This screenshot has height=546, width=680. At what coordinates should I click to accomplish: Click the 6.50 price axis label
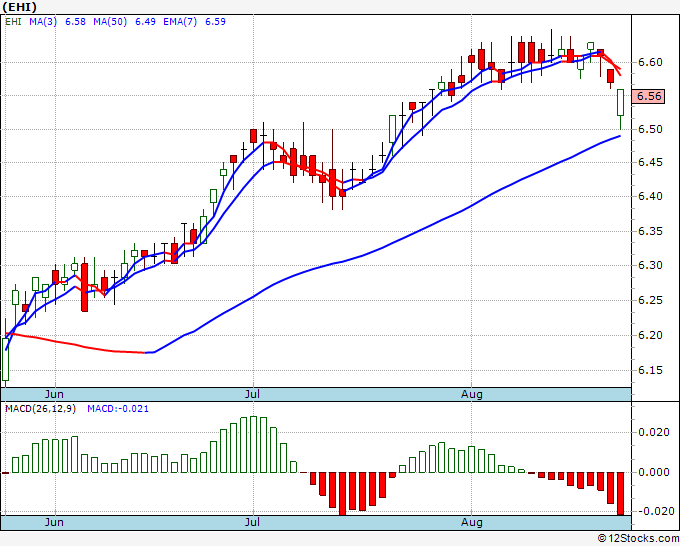(650, 129)
